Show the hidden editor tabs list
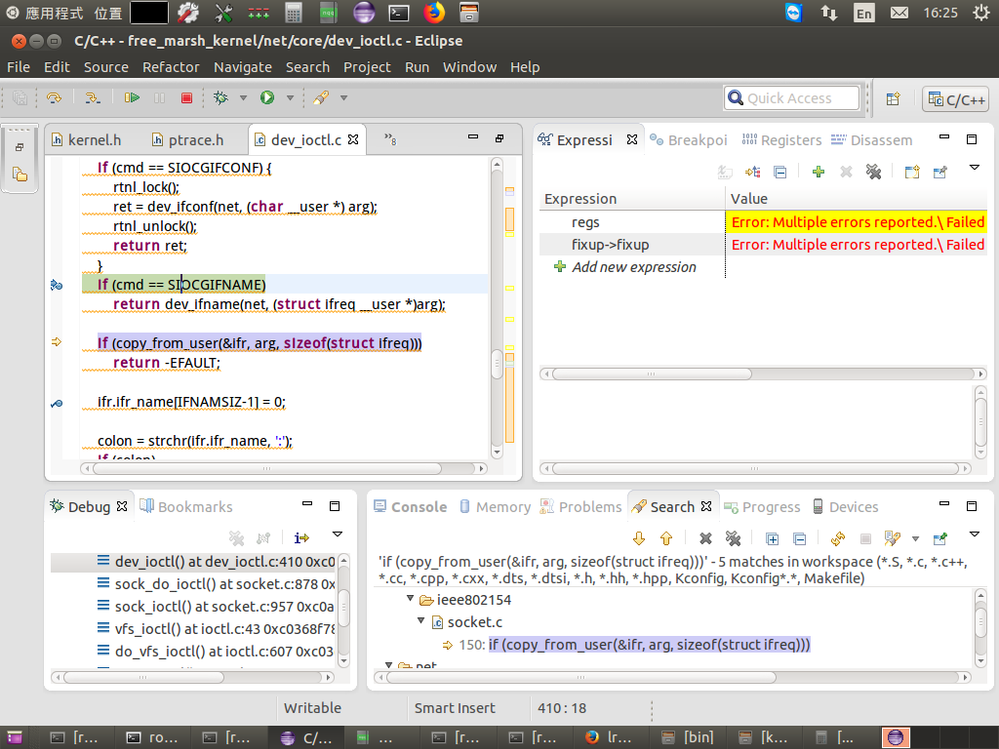Screen dimensions: 999x749 point(390,139)
